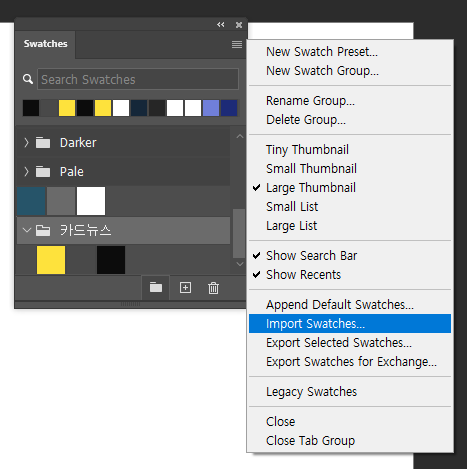Create new swatch with plus icon
Screen dimensions: 467x469
[185, 287]
